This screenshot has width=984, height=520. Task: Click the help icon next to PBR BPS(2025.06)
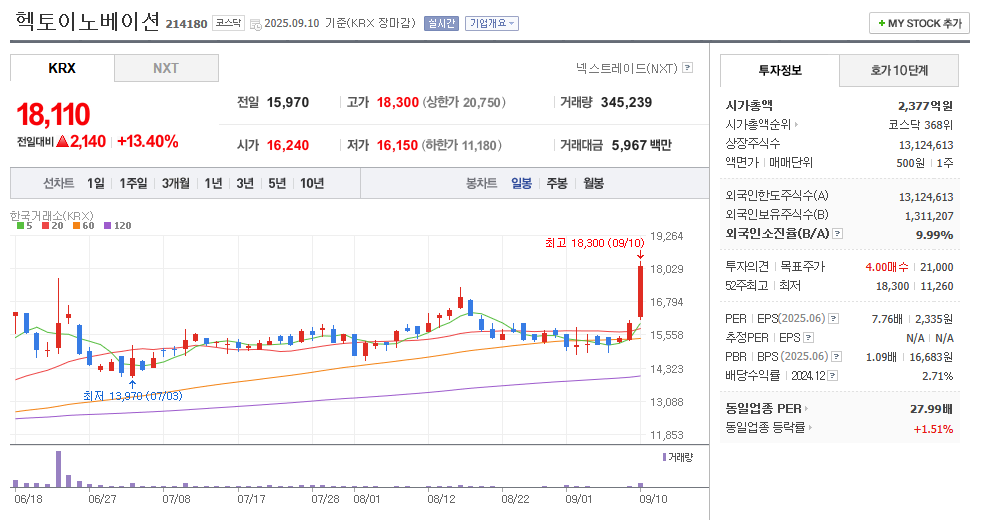(837, 357)
